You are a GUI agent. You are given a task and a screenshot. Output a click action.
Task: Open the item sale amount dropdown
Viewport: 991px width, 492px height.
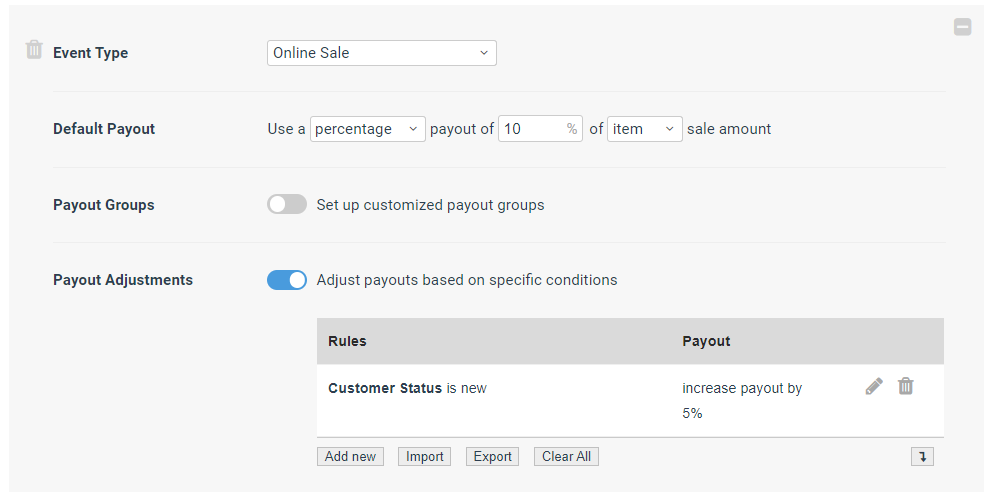(x=645, y=129)
